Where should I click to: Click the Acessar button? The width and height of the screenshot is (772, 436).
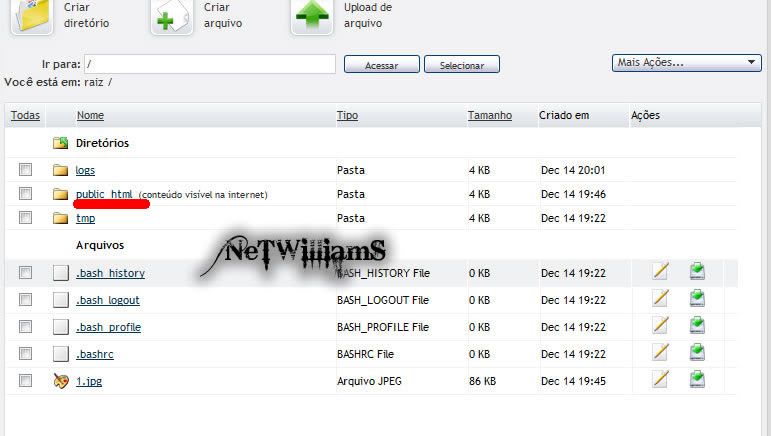pos(382,64)
